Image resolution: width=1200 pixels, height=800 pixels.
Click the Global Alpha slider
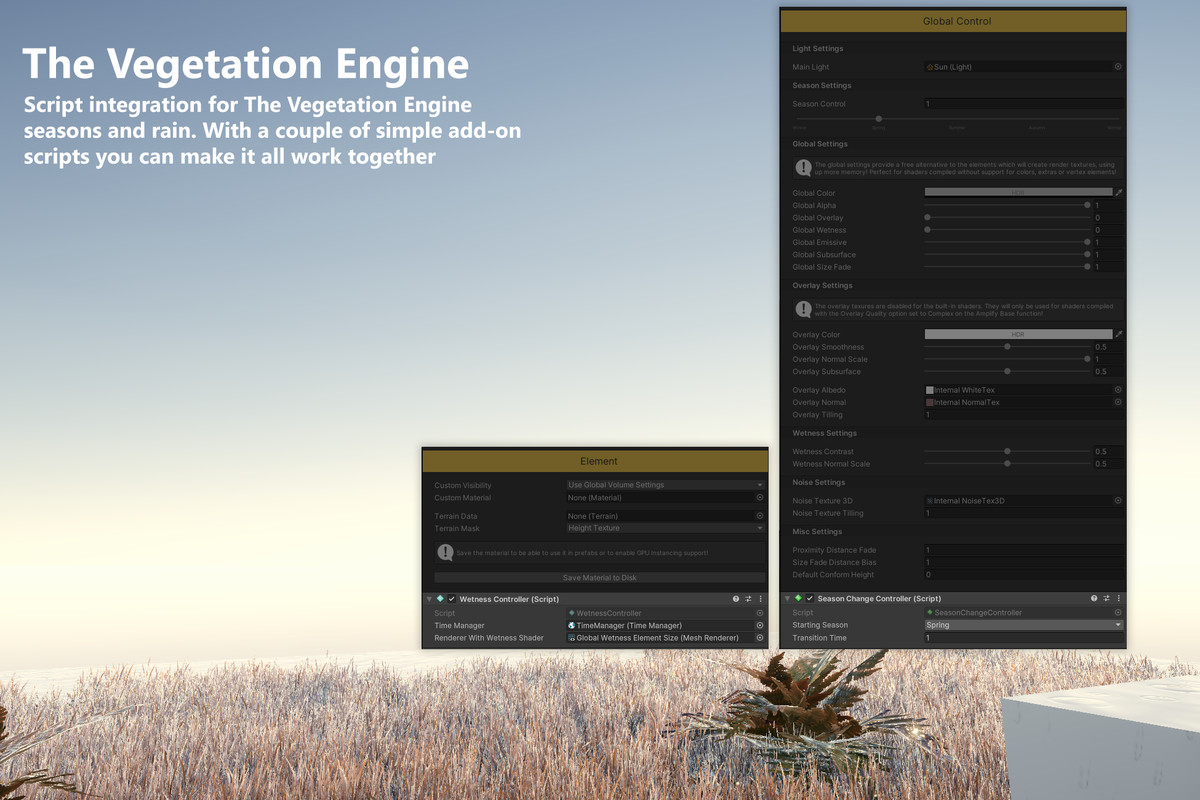[1007, 205]
